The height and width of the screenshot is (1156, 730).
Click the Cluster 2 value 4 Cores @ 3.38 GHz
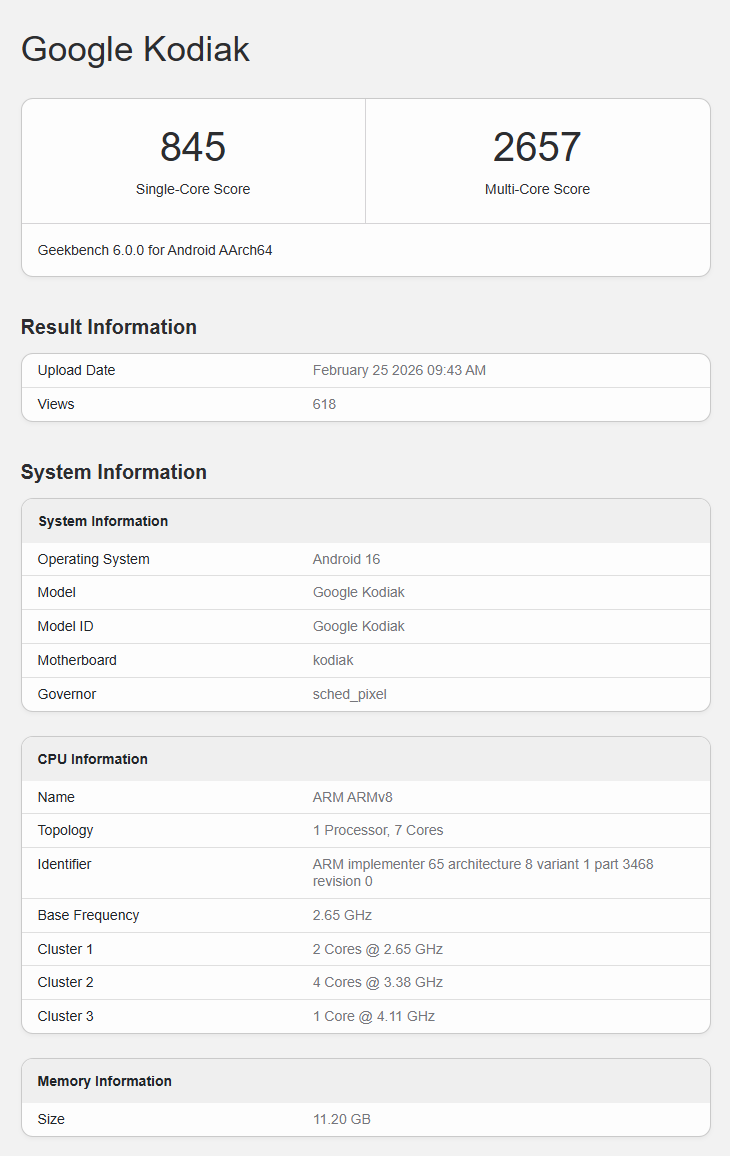coord(378,982)
